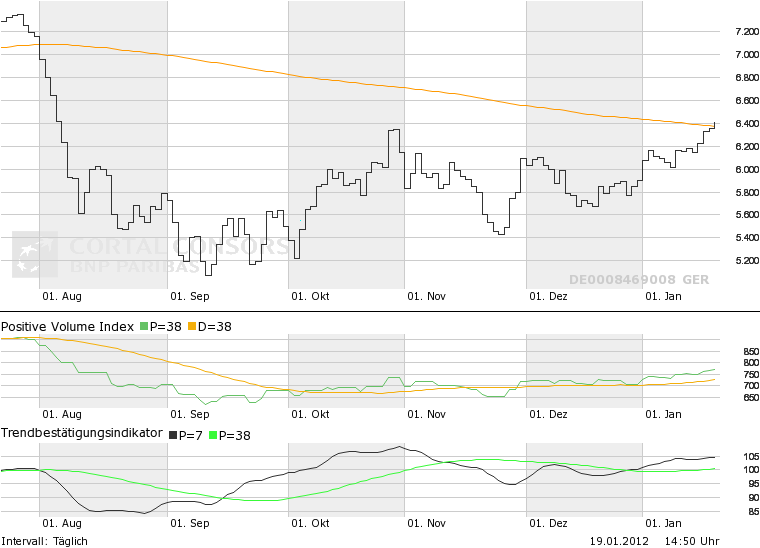Click the P=7 legend label
The image size is (760, 548).
pos(190,436)
